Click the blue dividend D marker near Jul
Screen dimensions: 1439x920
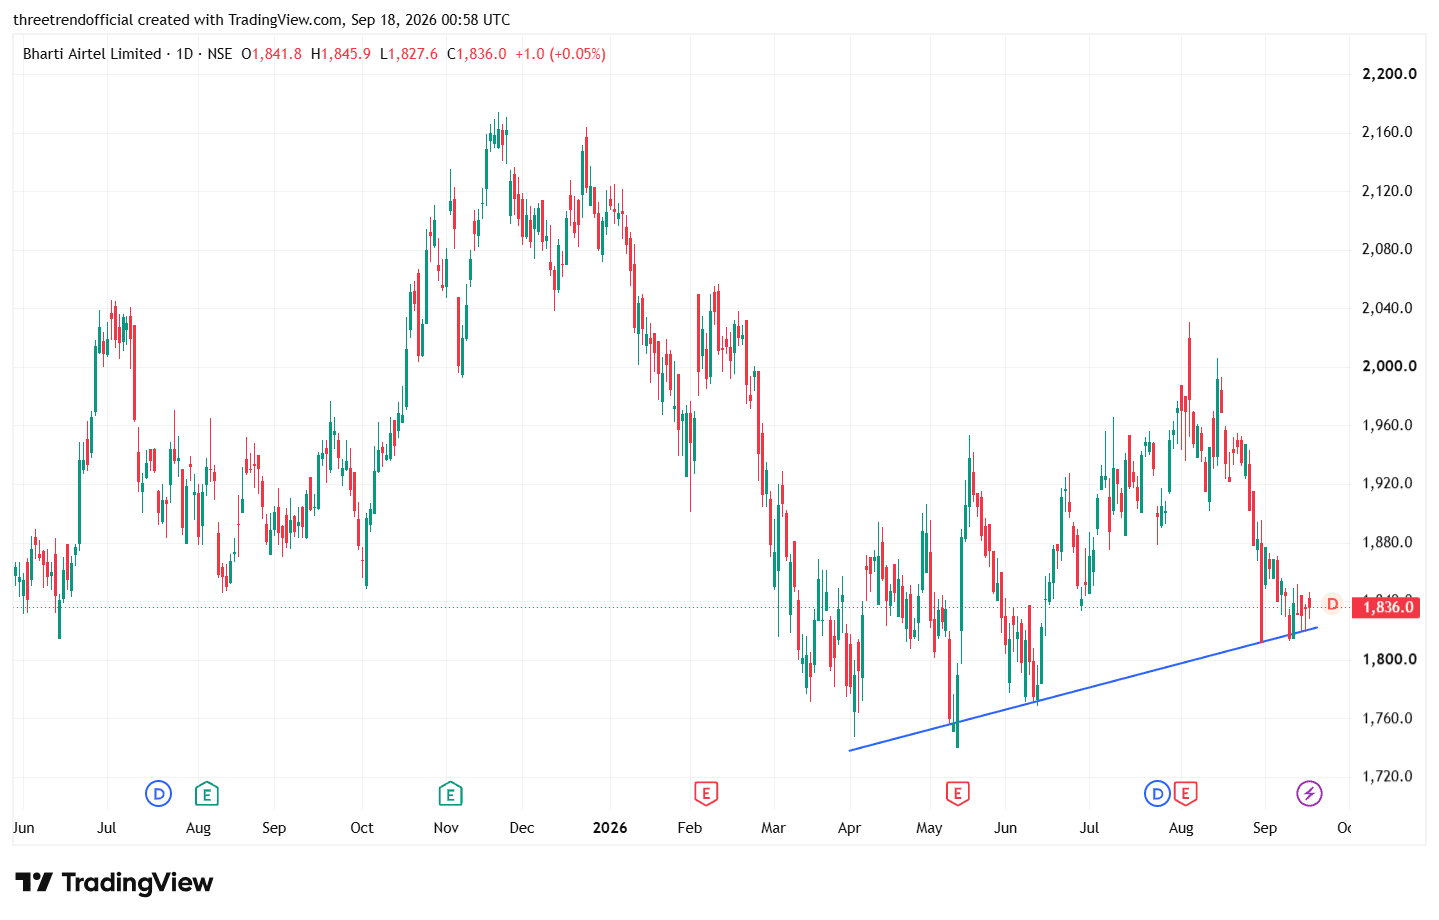click(x=158, y=794)
